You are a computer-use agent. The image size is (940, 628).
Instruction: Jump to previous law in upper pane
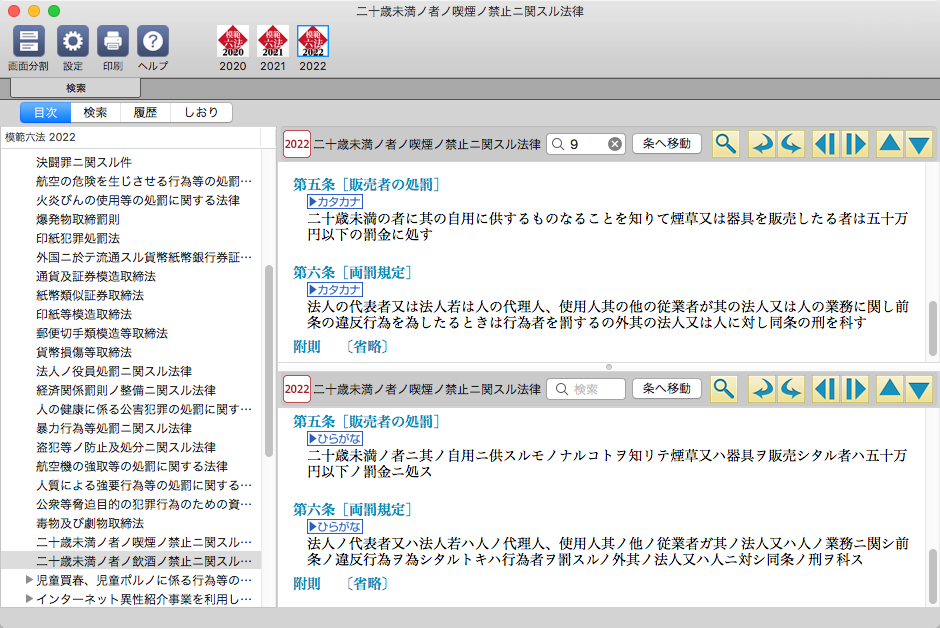[x=825, y=144]
